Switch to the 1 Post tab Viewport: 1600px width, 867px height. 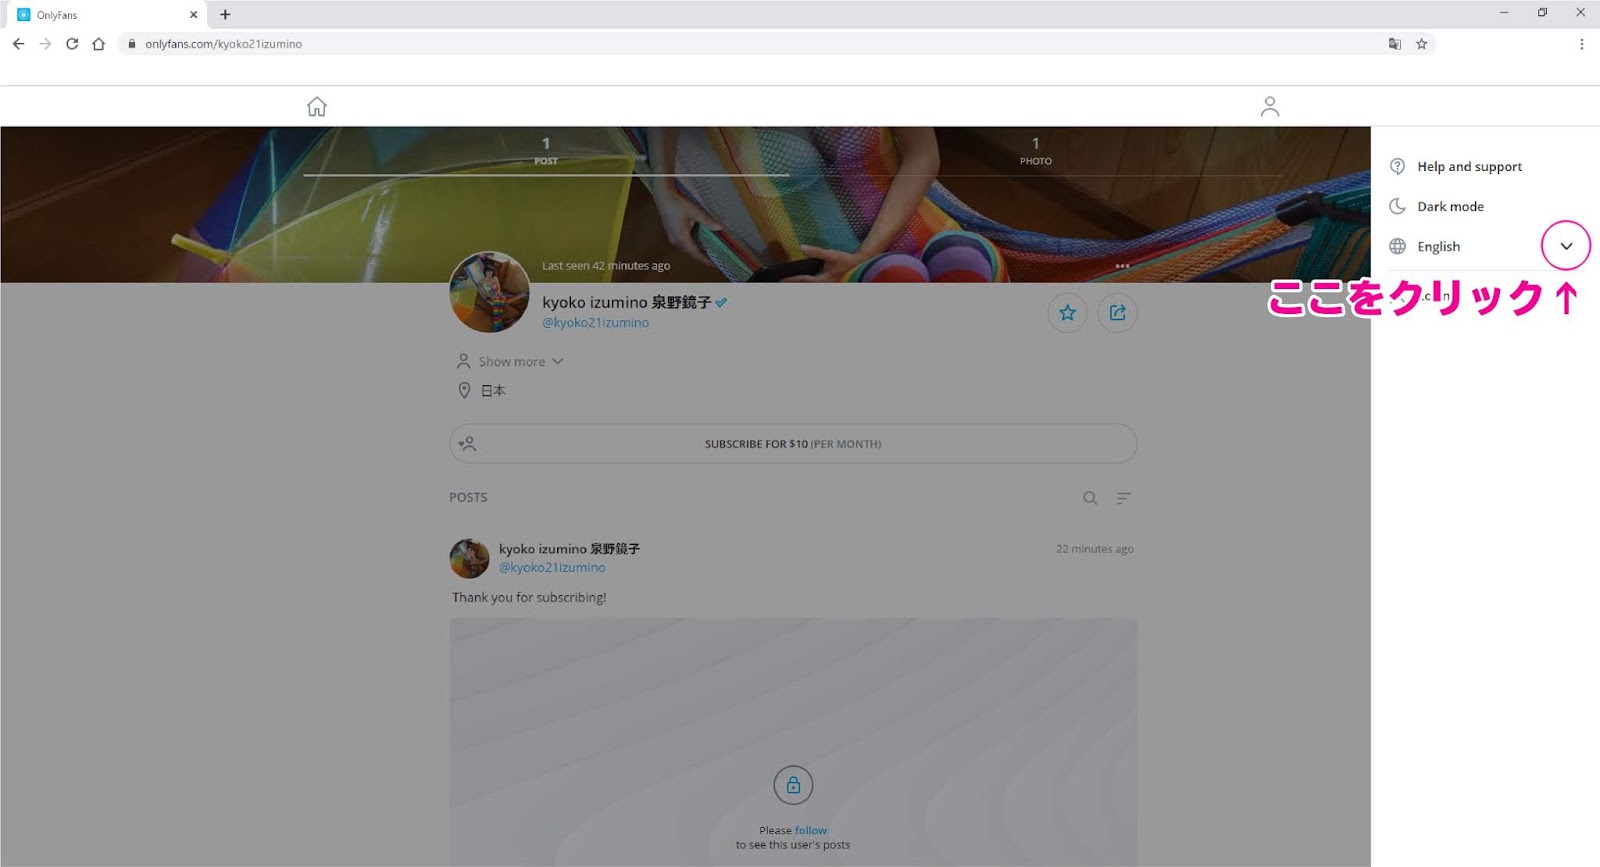(546, 151)
